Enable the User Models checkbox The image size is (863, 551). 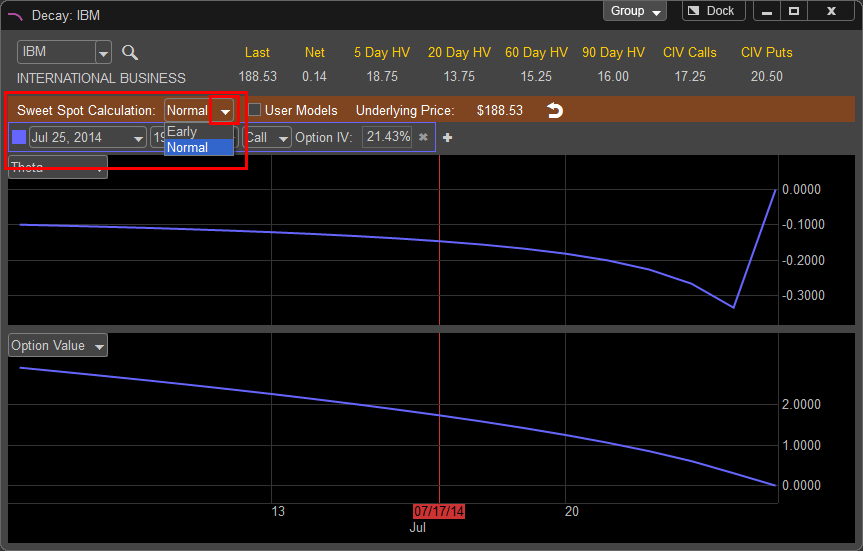(x=254, y=110)
